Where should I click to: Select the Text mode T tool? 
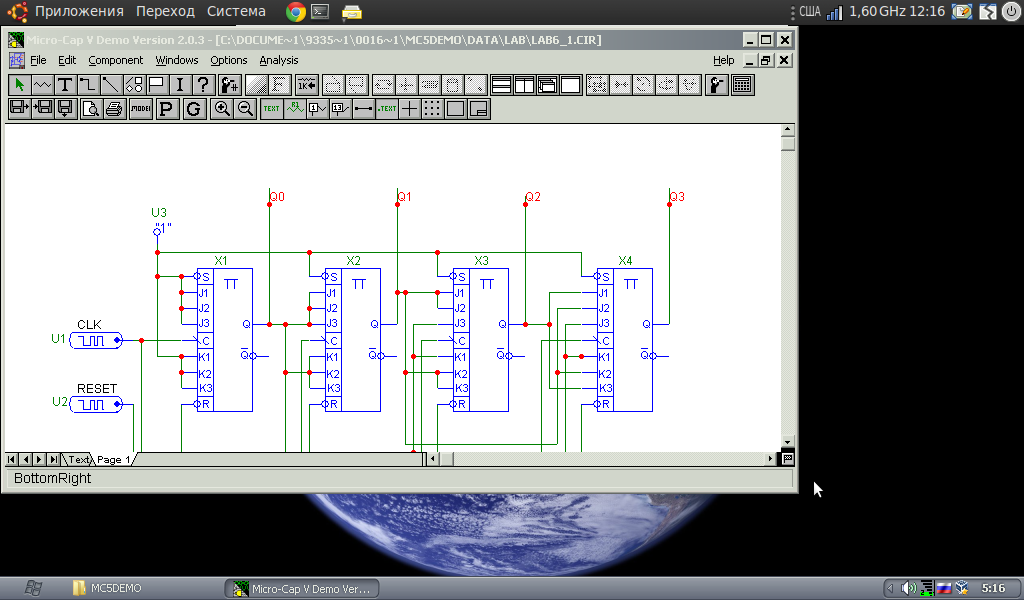[x=65, y=85]
